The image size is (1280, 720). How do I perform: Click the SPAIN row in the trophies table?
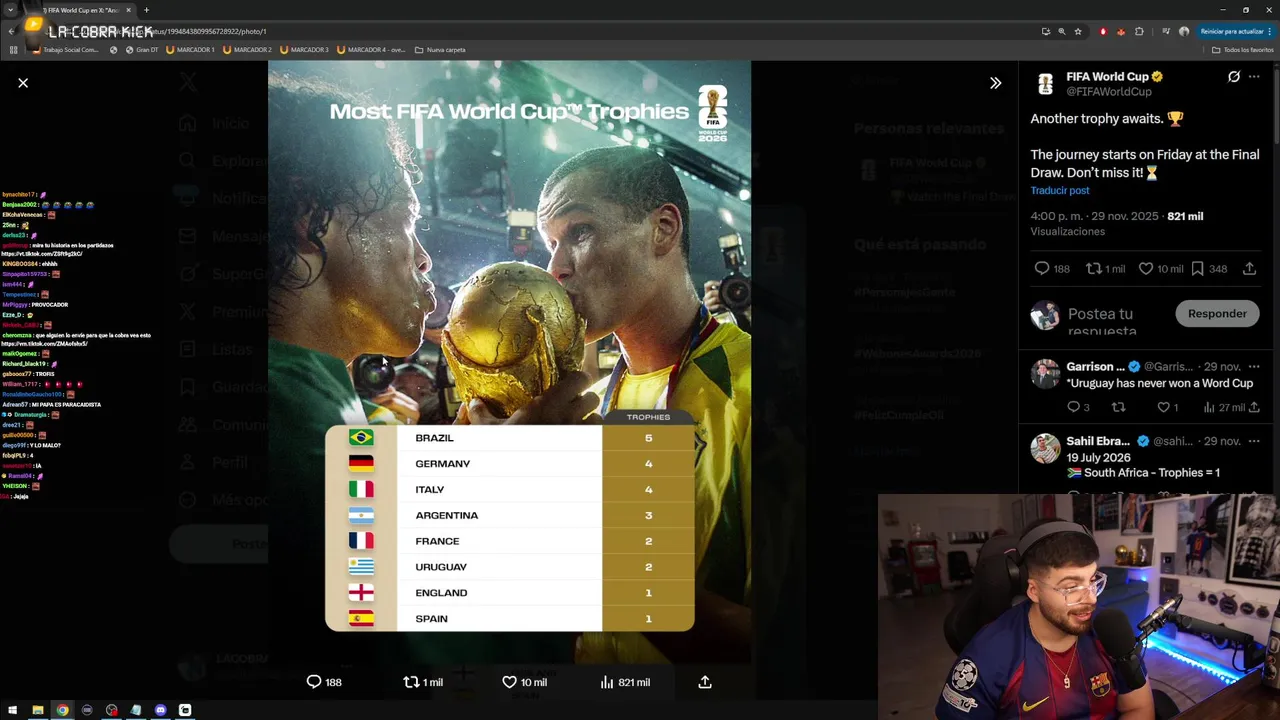click(x=510, y=618)
